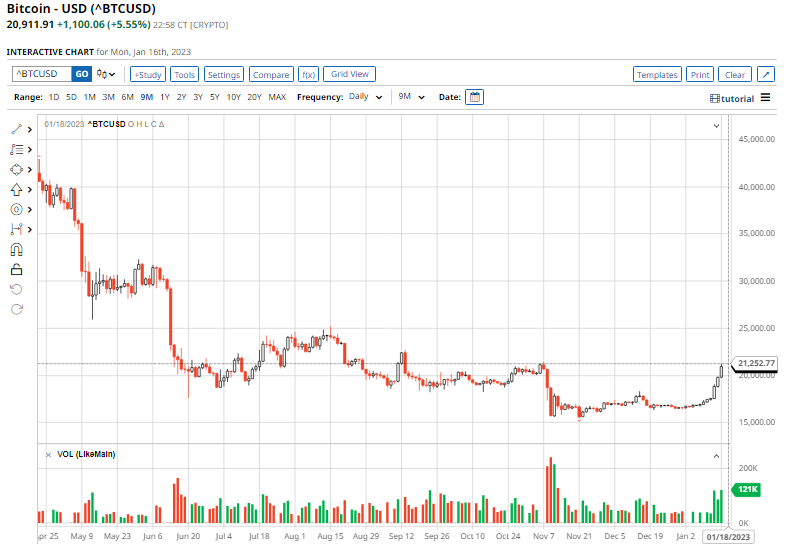The width and height of the screenshot is (789, 549).
Task: Select the 3Y range
Action: pyautogui.click(x=198, y=97)
